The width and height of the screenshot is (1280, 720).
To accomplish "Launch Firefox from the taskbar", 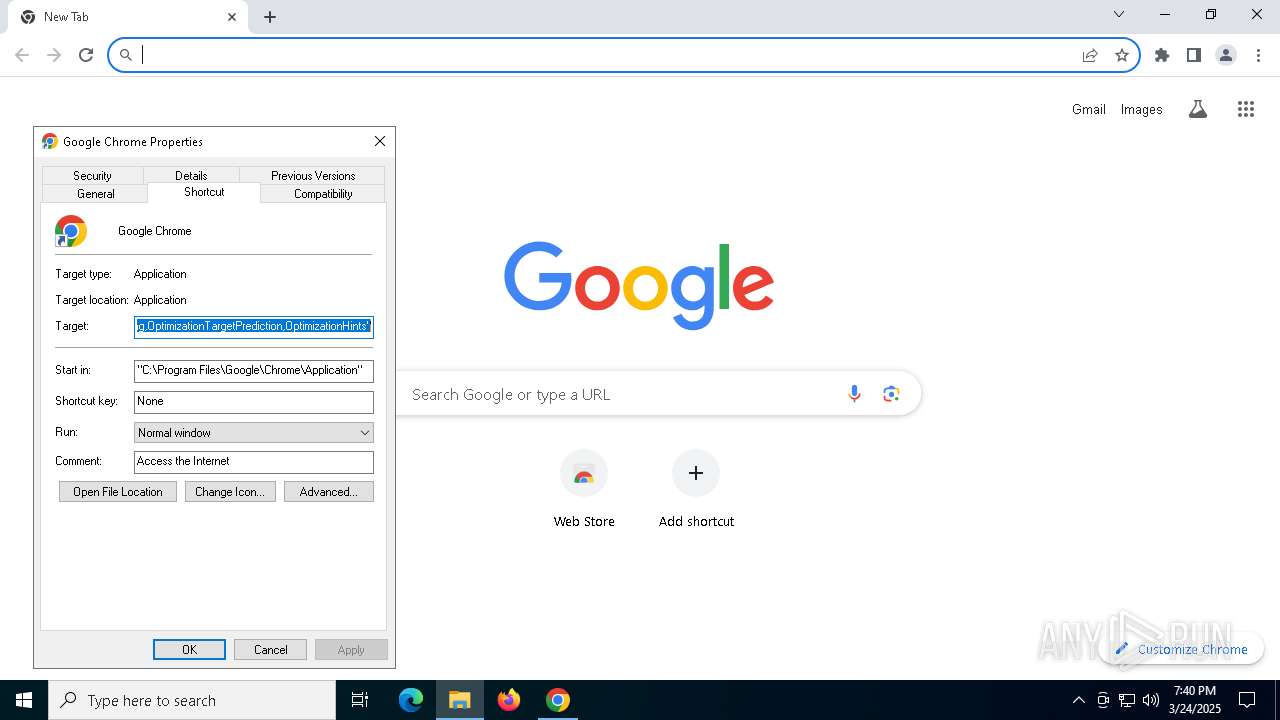I will [509, 700].
